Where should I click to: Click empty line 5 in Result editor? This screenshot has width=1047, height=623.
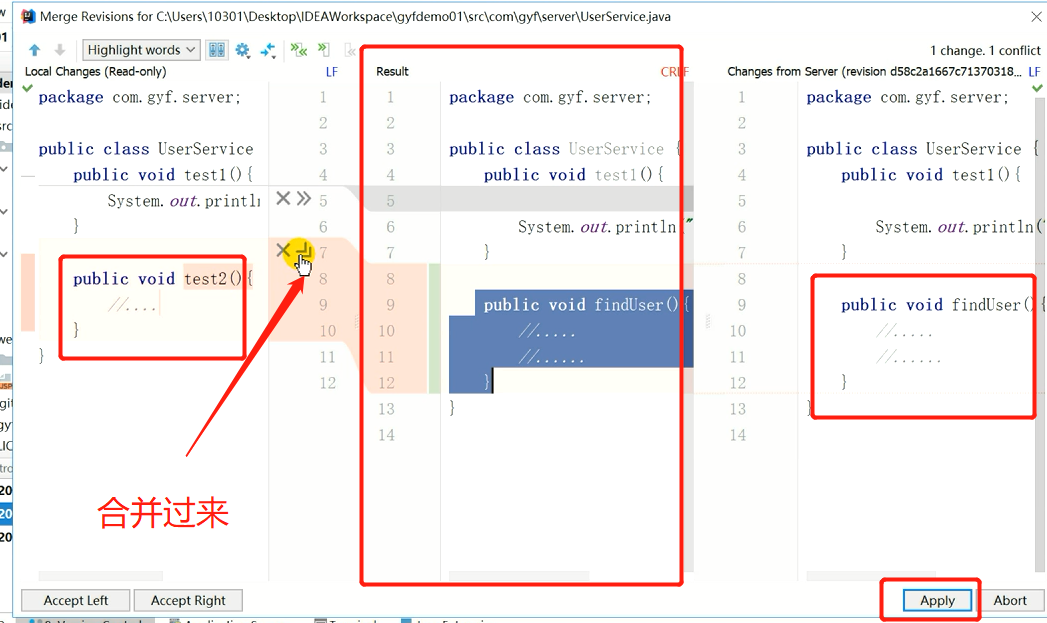pyautogui.click(x=566, y=200)
